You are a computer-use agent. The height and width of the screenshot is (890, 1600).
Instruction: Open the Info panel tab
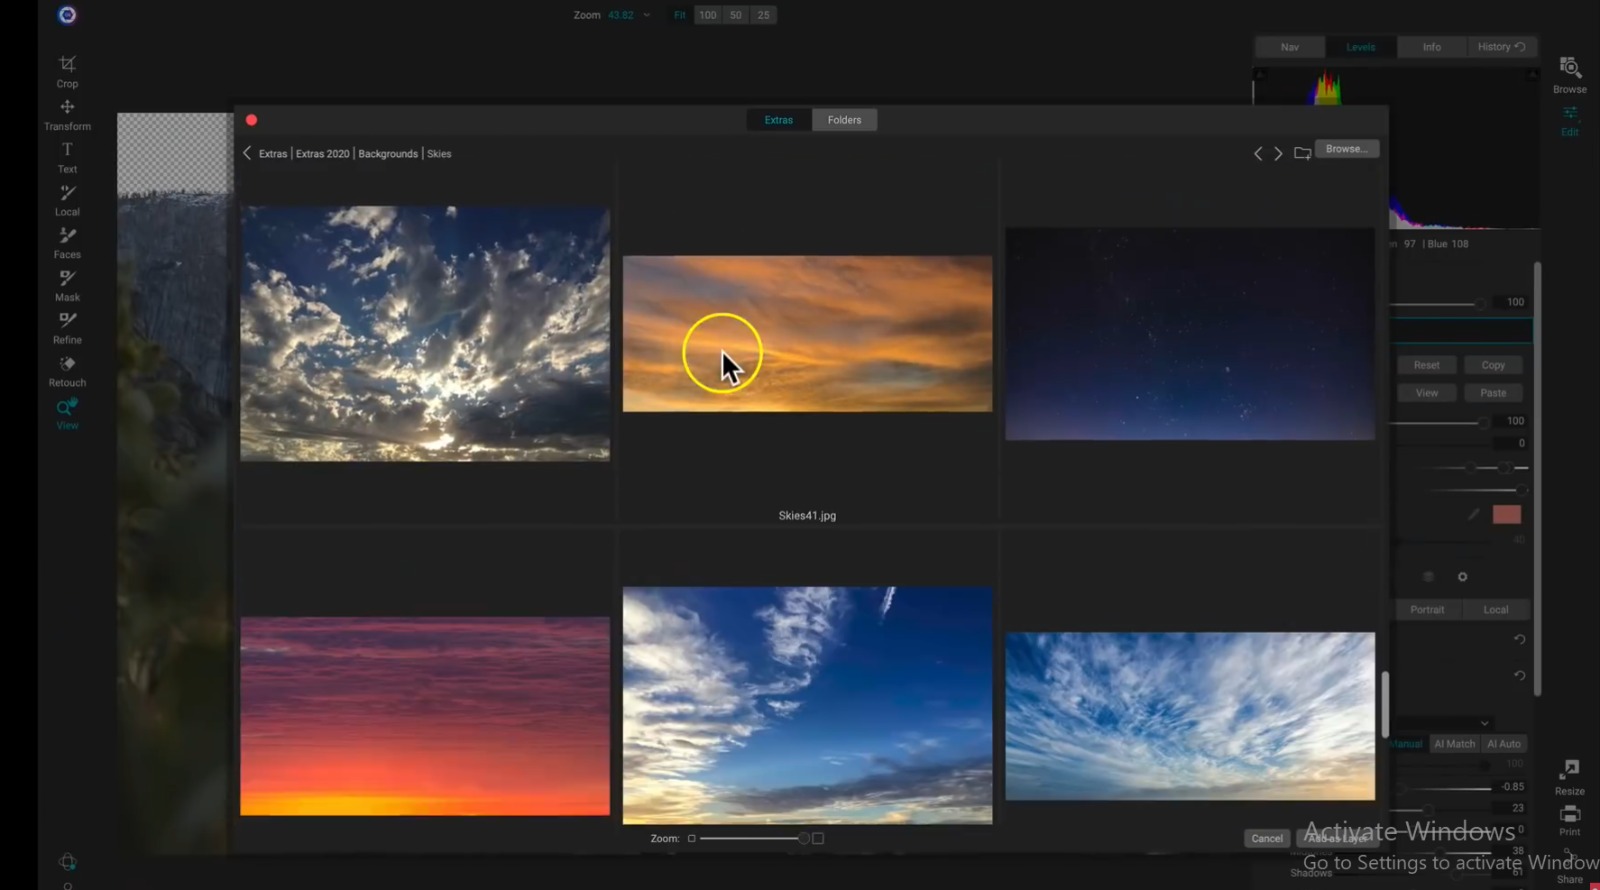pos(1432,47)
